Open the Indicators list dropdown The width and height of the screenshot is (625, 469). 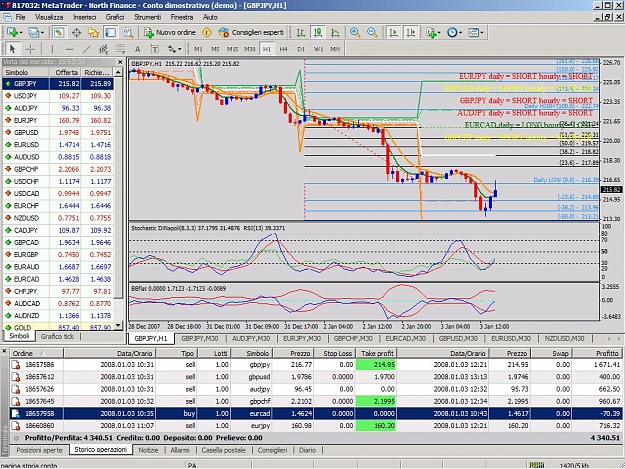439,33
